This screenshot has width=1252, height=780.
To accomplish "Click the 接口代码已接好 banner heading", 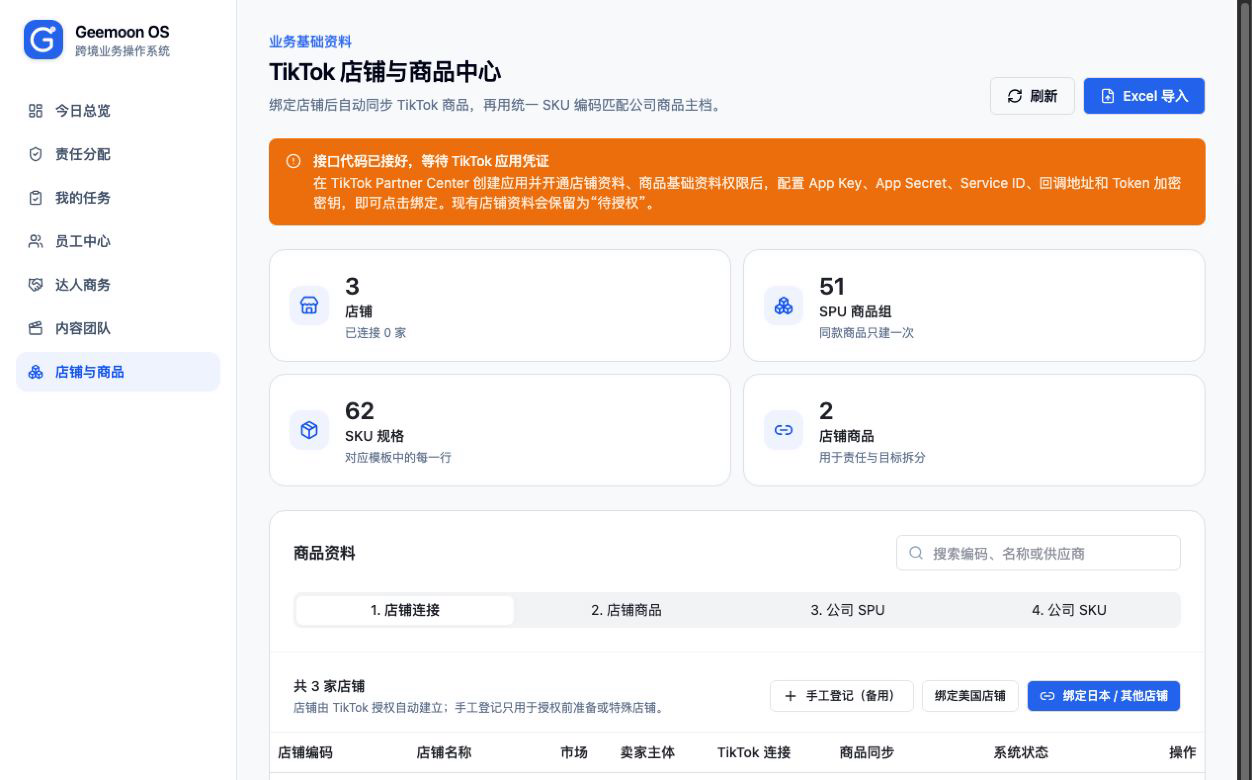I will 431,161.
